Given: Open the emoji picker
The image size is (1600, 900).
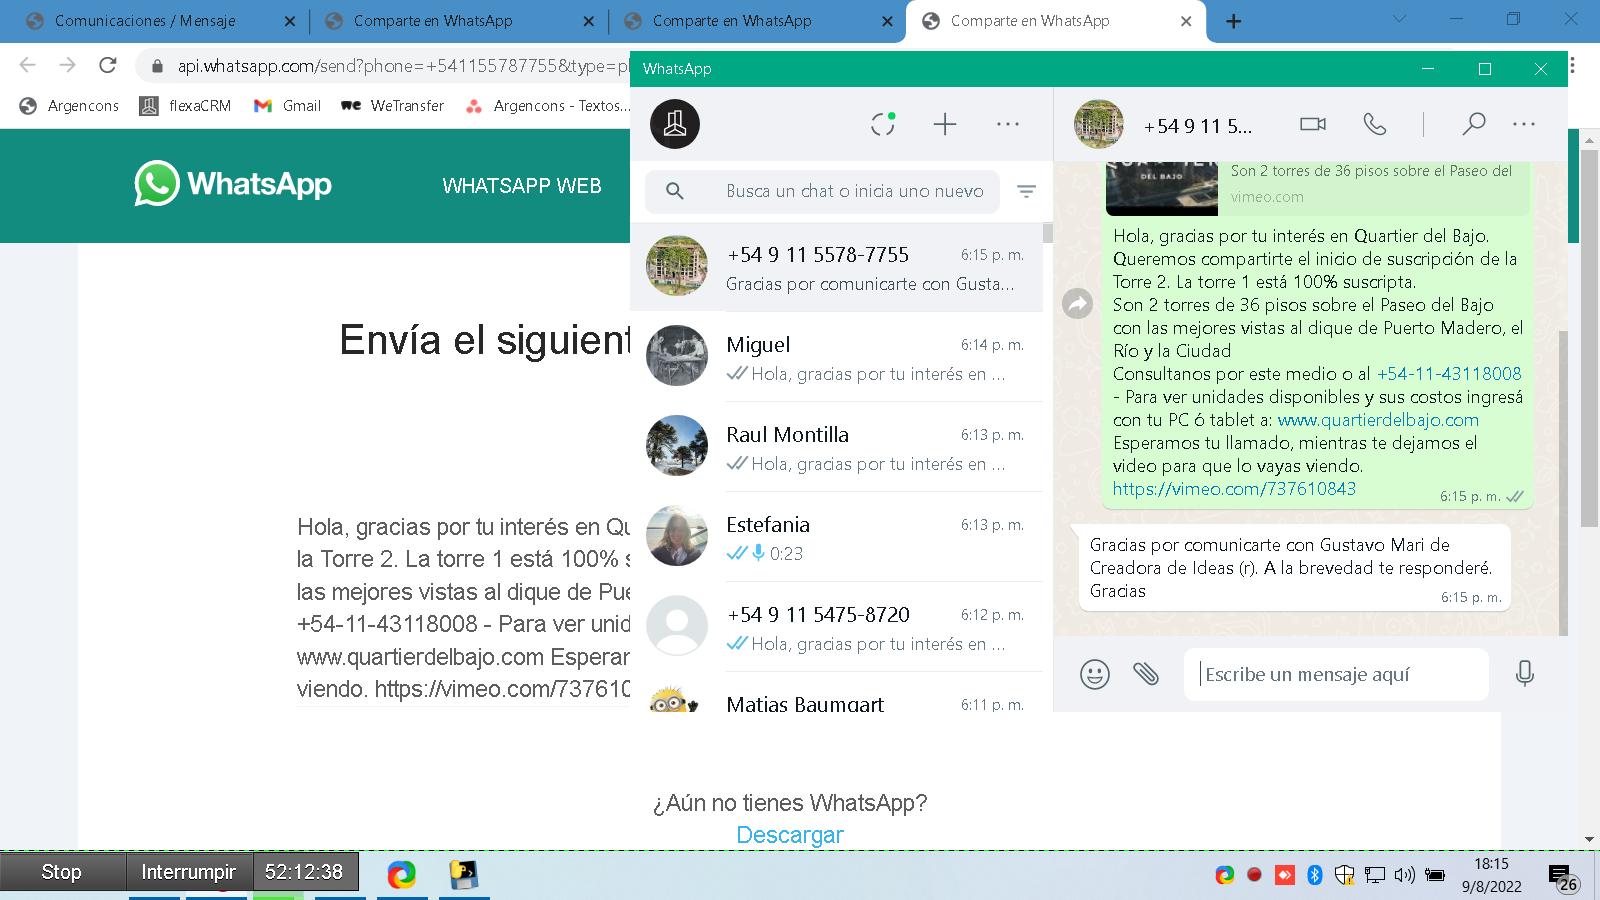Looking at the screenshot, I should click(1095, 674).
